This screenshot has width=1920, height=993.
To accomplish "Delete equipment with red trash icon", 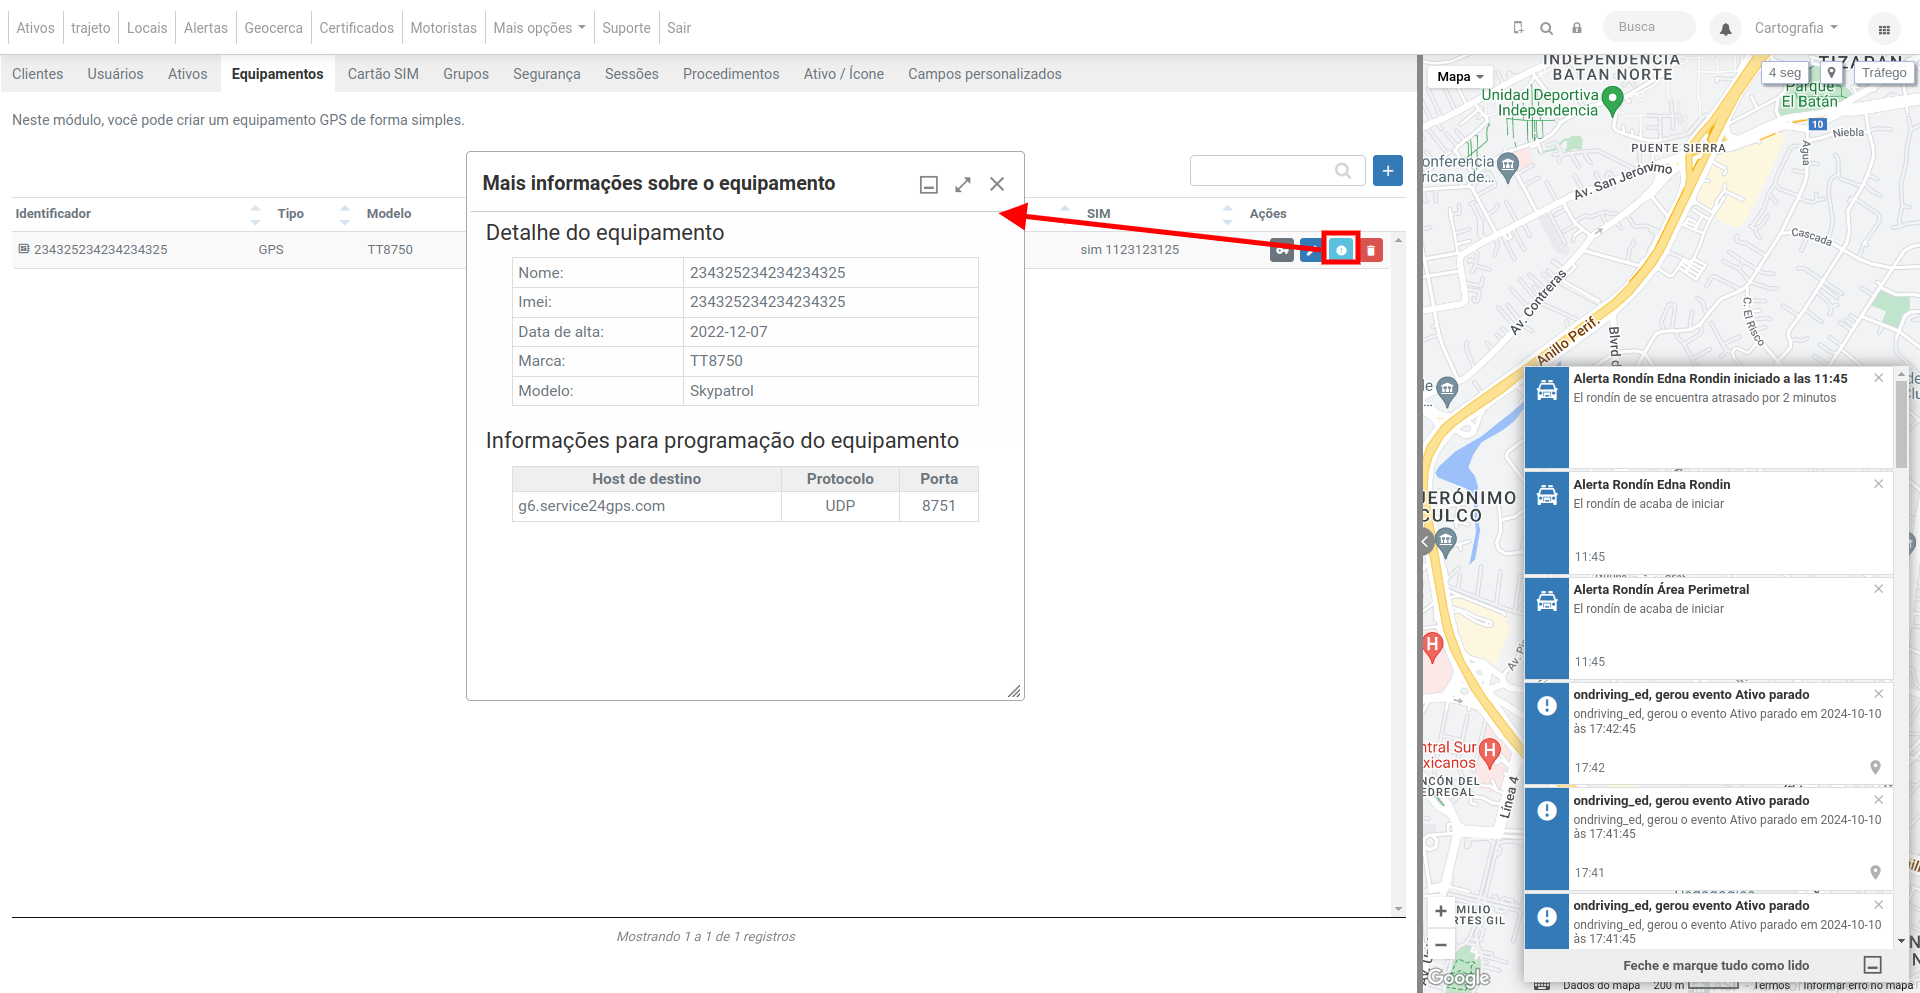I will coord(1371,250).
